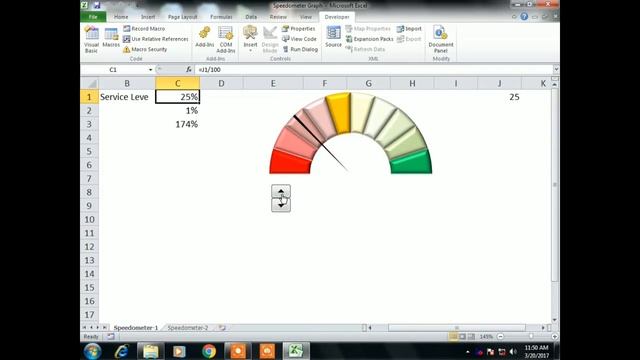640x360 pixels.
Task: Click the spin button down arrow
Action: 281,205
